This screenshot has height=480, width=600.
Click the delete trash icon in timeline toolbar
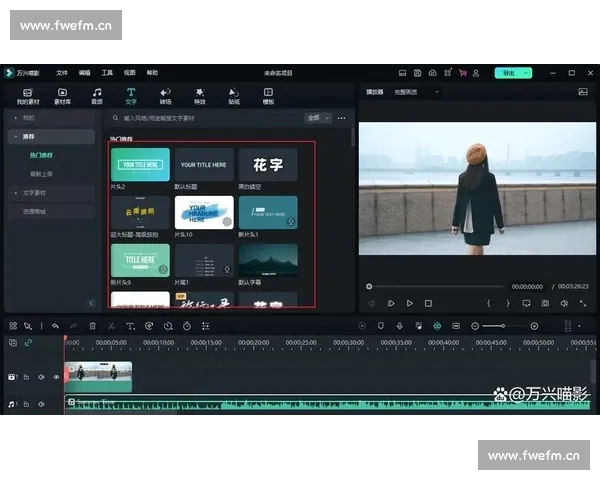pos(92,326)
